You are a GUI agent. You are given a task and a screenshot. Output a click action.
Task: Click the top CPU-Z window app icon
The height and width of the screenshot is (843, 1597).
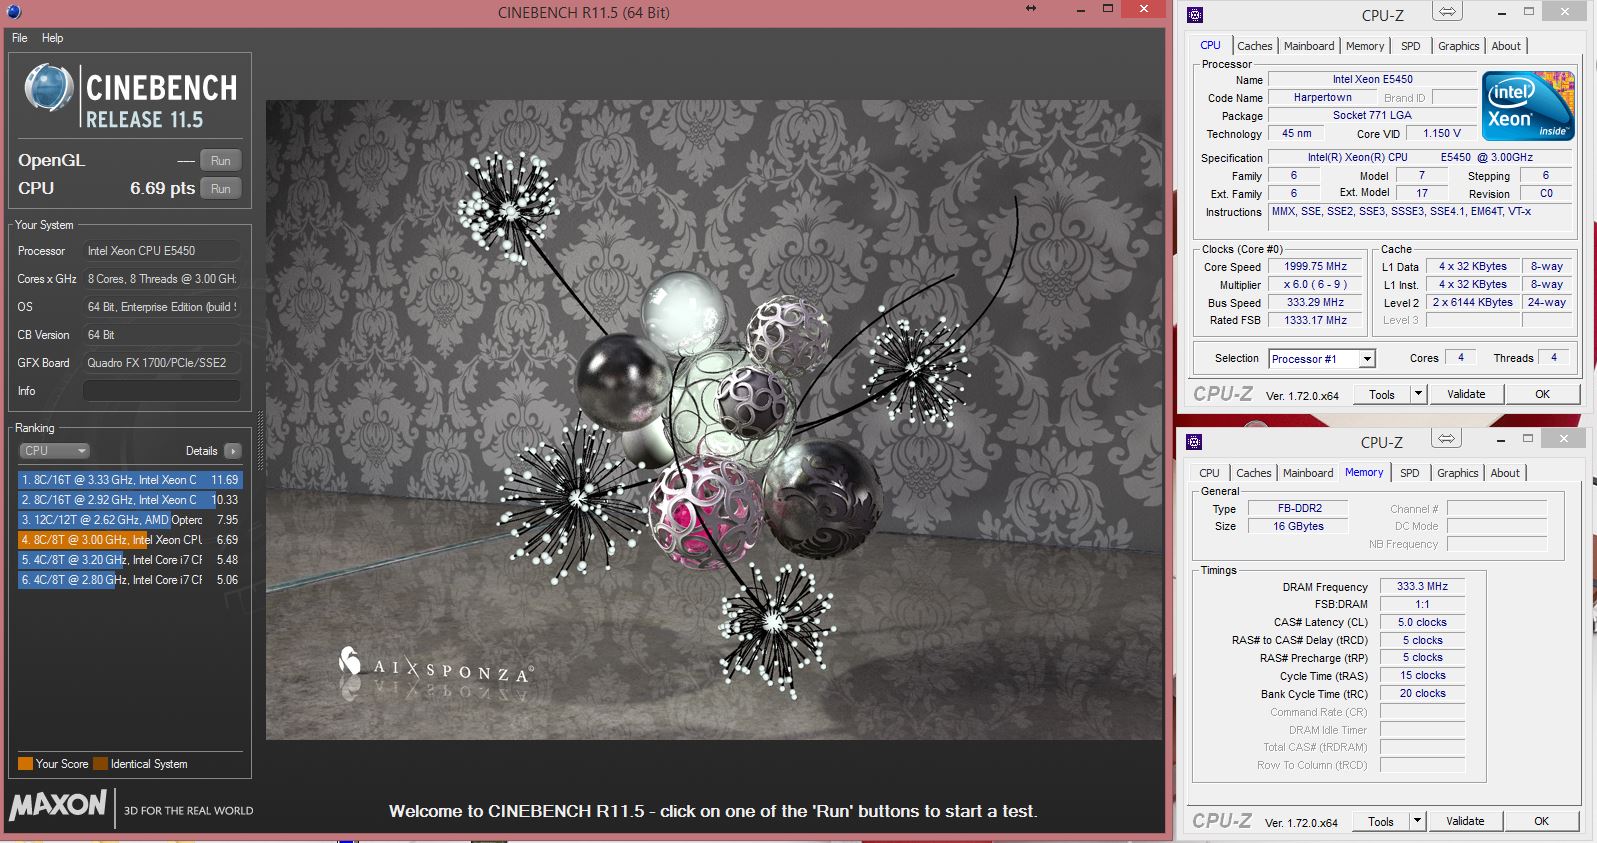[x=1194, y=15]
